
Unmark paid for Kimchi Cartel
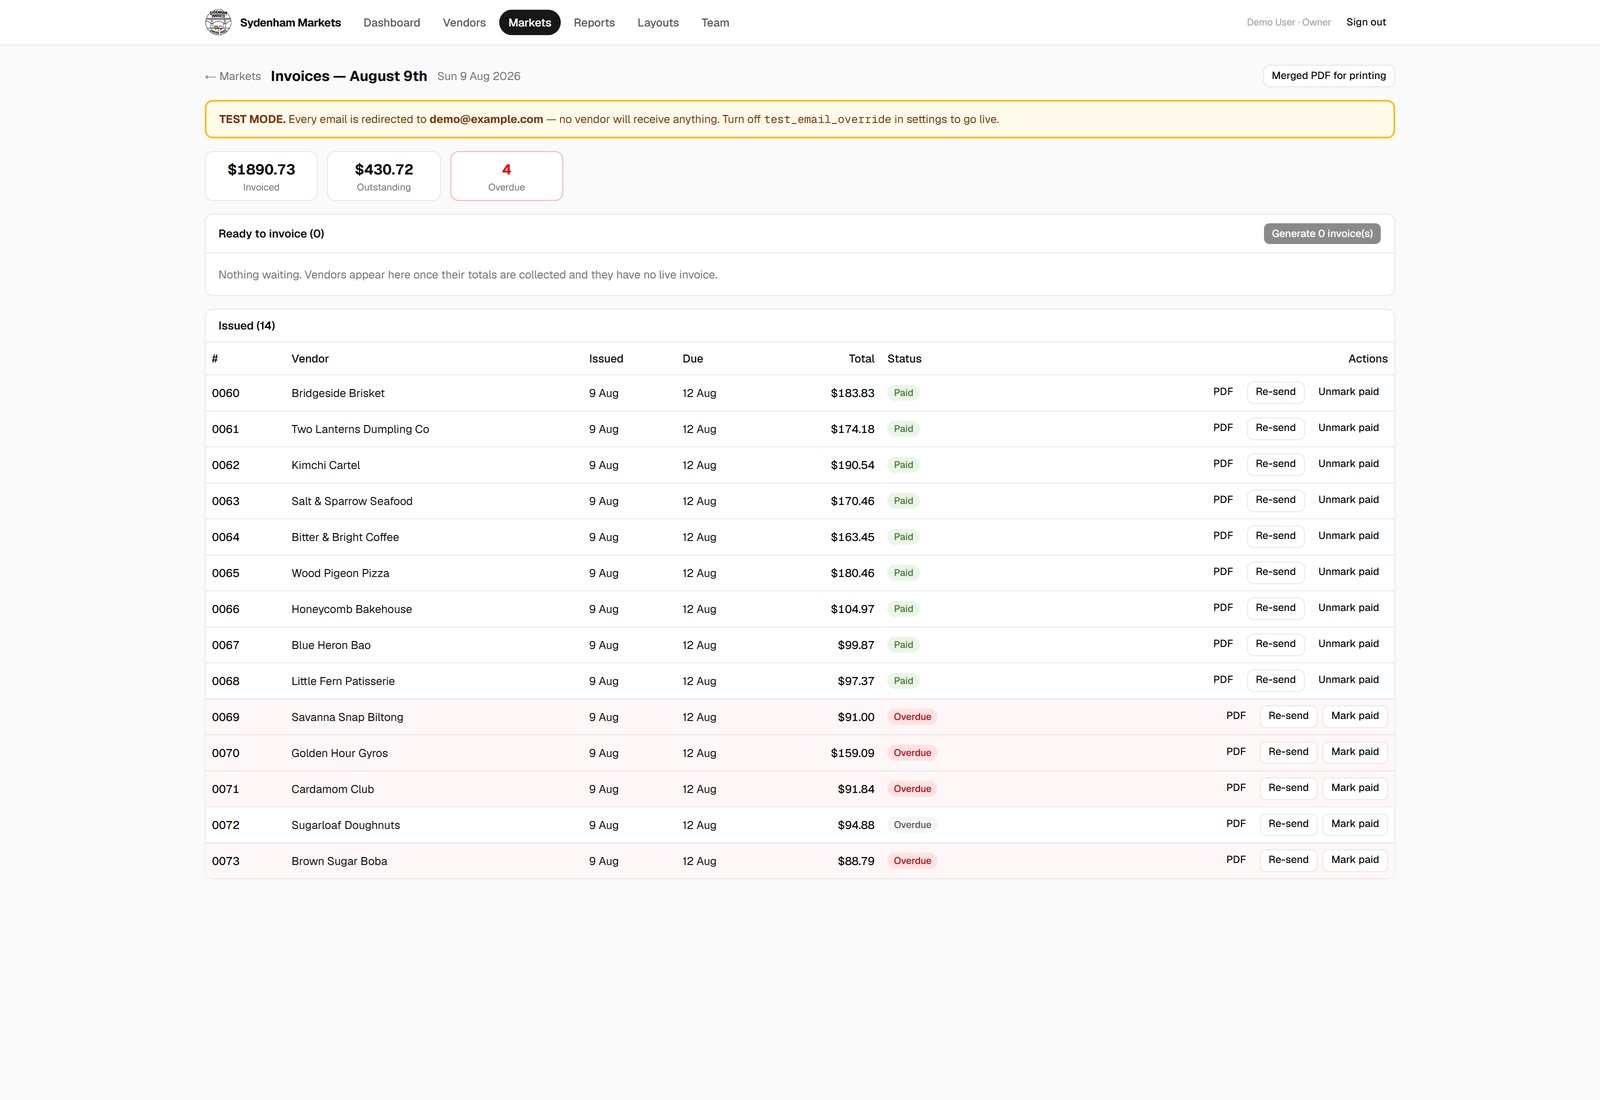1348,464
